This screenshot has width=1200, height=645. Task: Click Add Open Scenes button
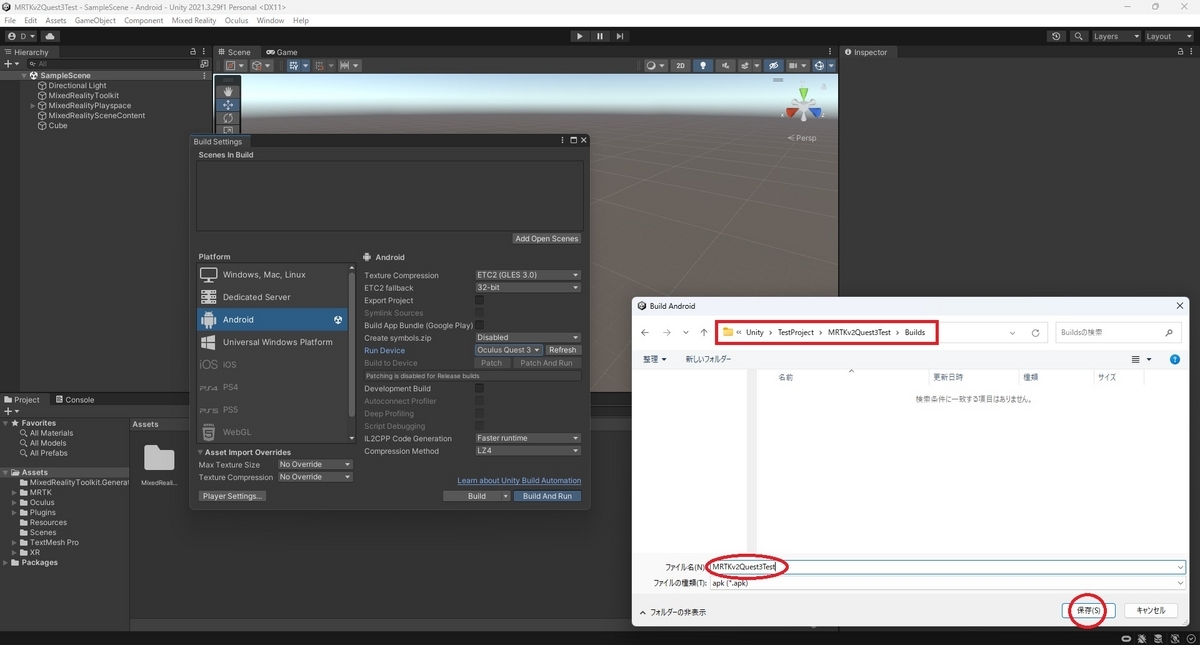(x=547, y=238)
